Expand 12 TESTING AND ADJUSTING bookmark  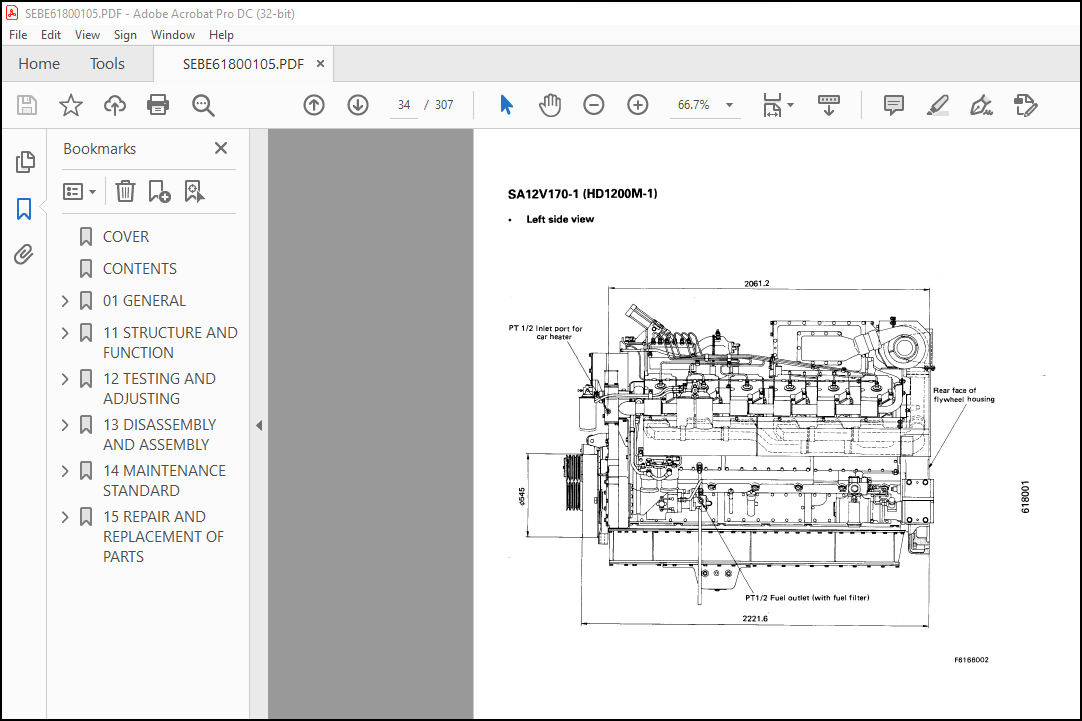tap(65, 379)
